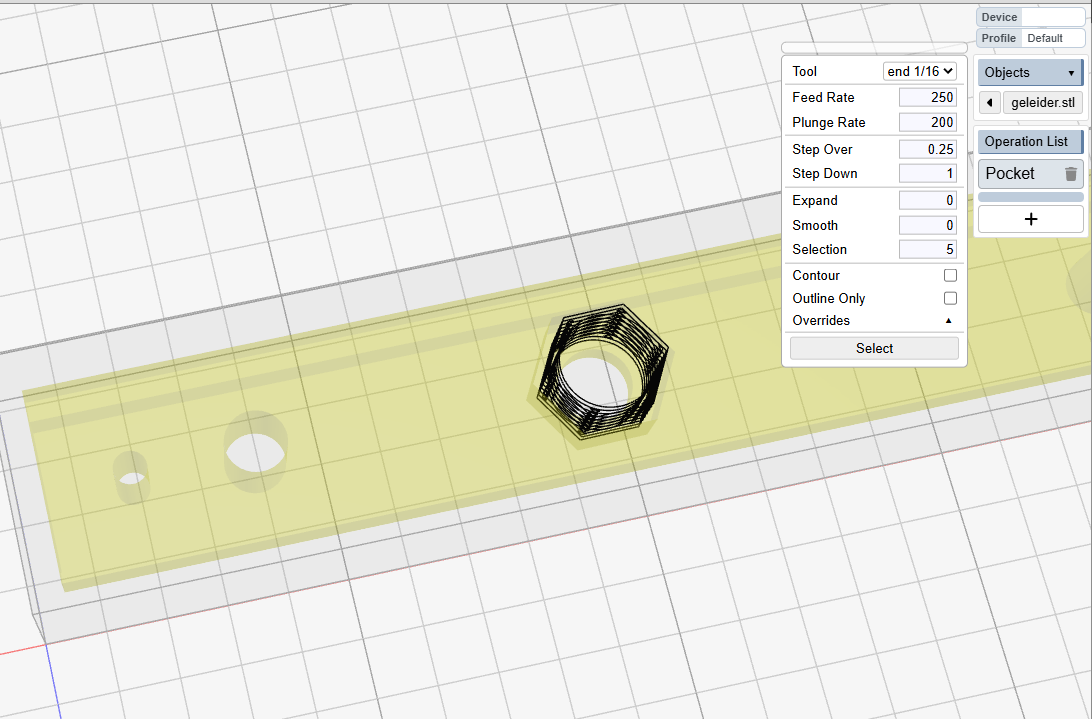Delete the Pocket operation with trash icon
The width and height of the screenshot is (1092, 719).
[1070, 174]
